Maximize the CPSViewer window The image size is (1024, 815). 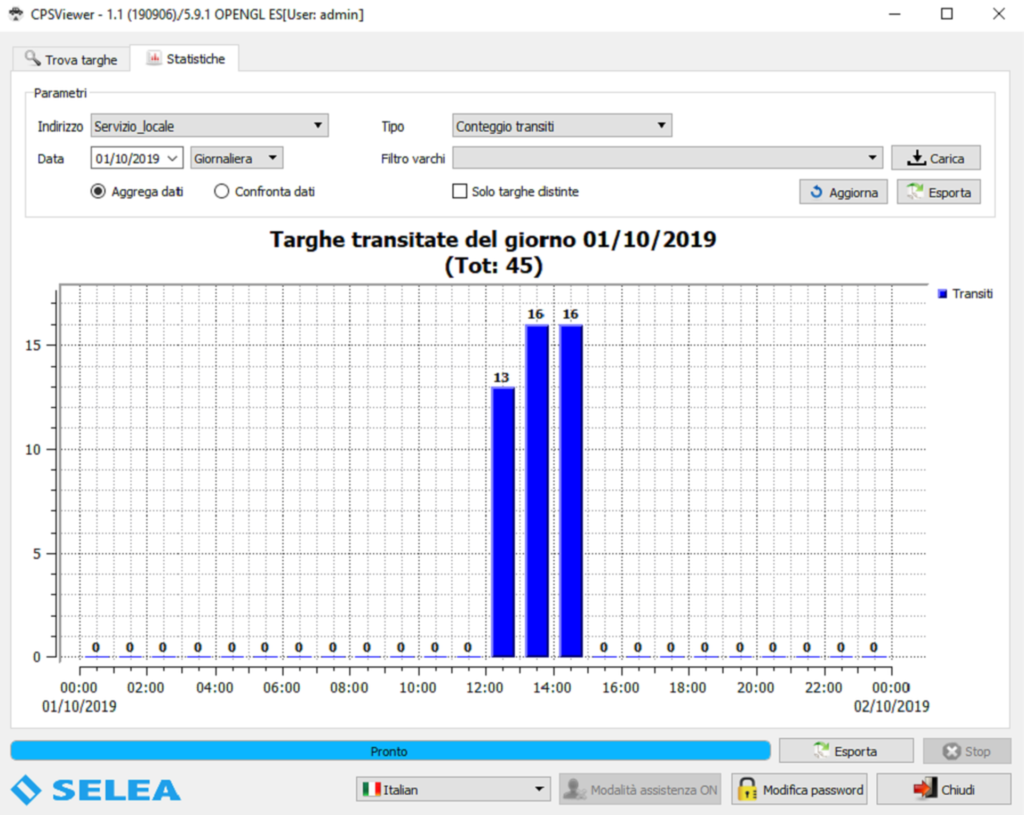(x=946, y=14)
